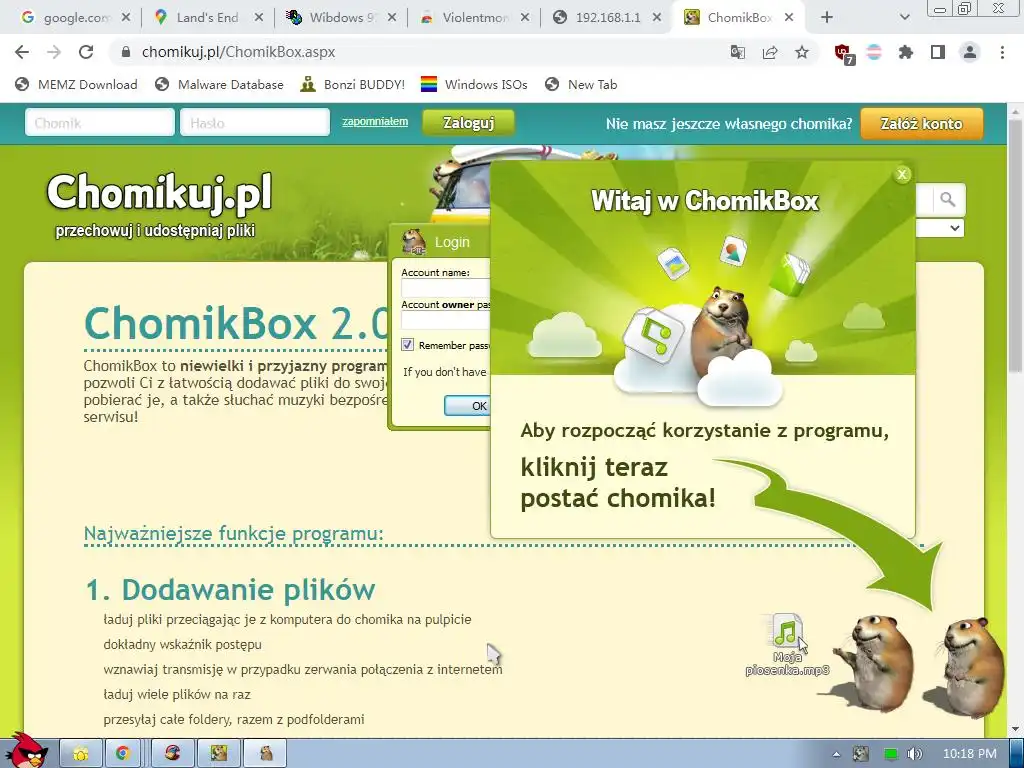This screenshot has height=768, width=1024.
Task: Open the Windows ISOs bookmark
Action: pos(474,84)
